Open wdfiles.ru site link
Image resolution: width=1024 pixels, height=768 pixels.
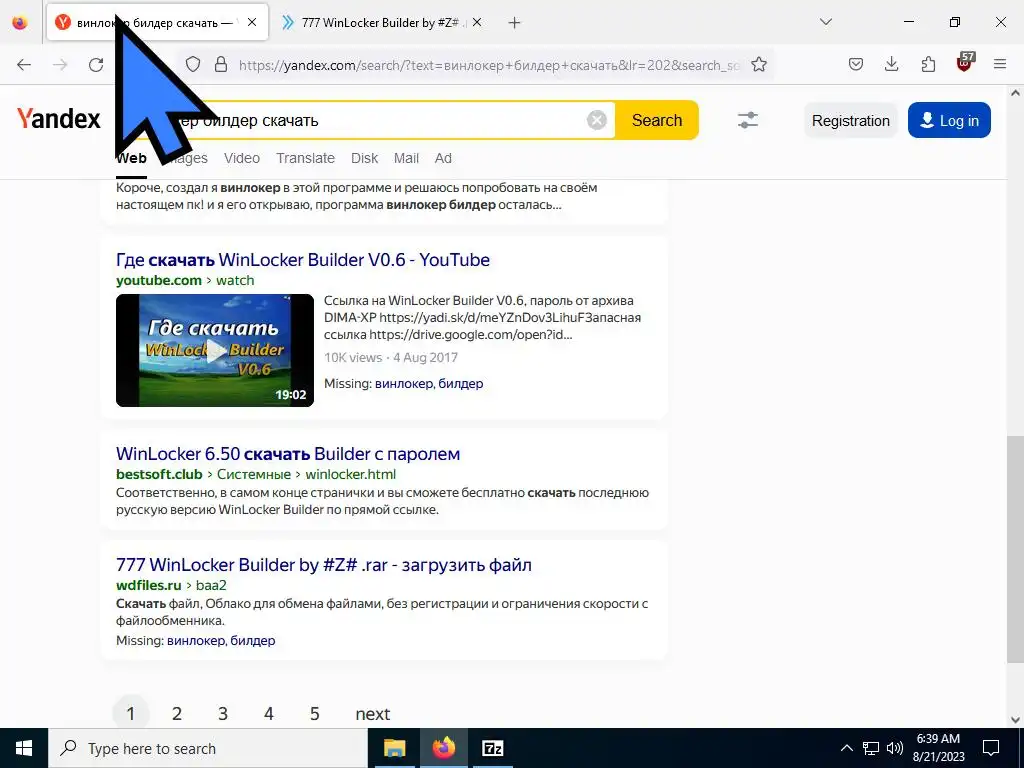coord(148,586)
